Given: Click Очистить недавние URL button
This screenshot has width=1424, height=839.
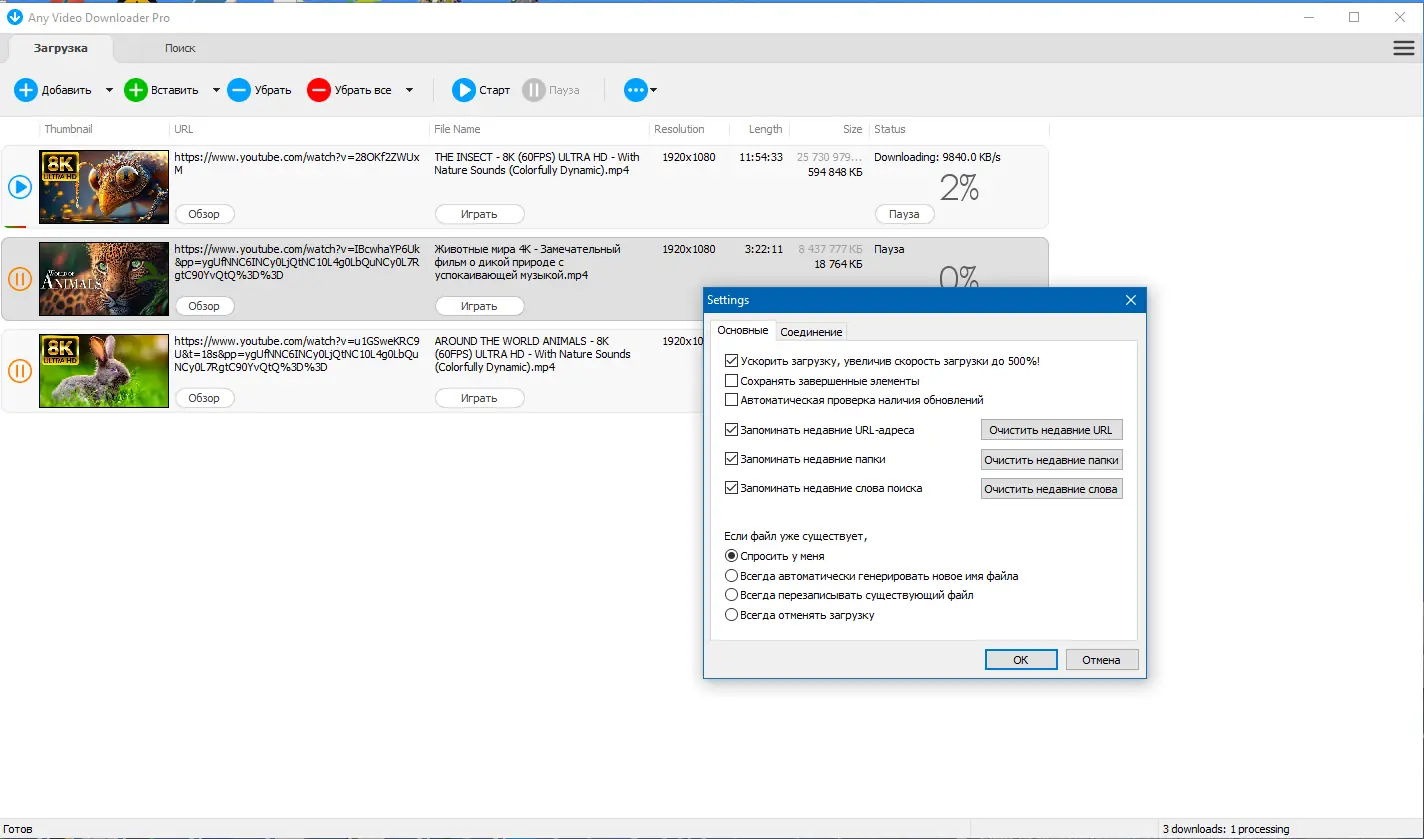Looking at the screenshot, I should coord(1051,429).
